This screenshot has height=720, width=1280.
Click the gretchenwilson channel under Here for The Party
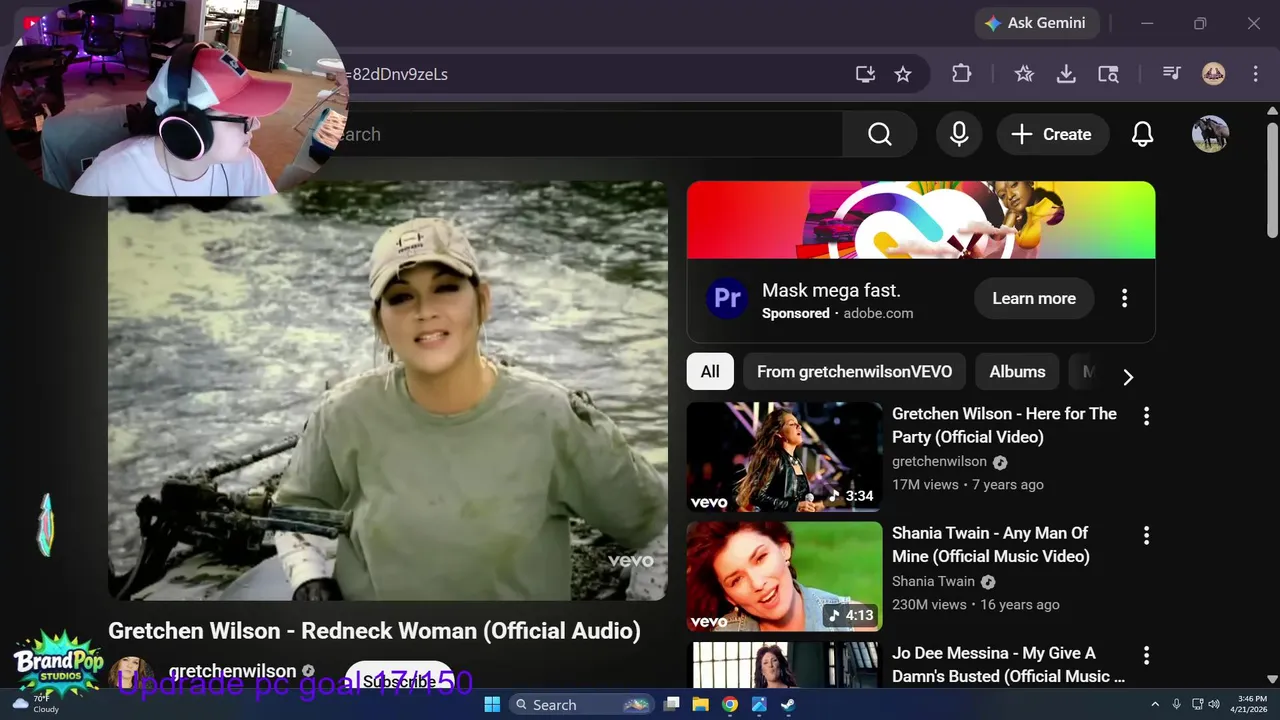tap(939, 462)
